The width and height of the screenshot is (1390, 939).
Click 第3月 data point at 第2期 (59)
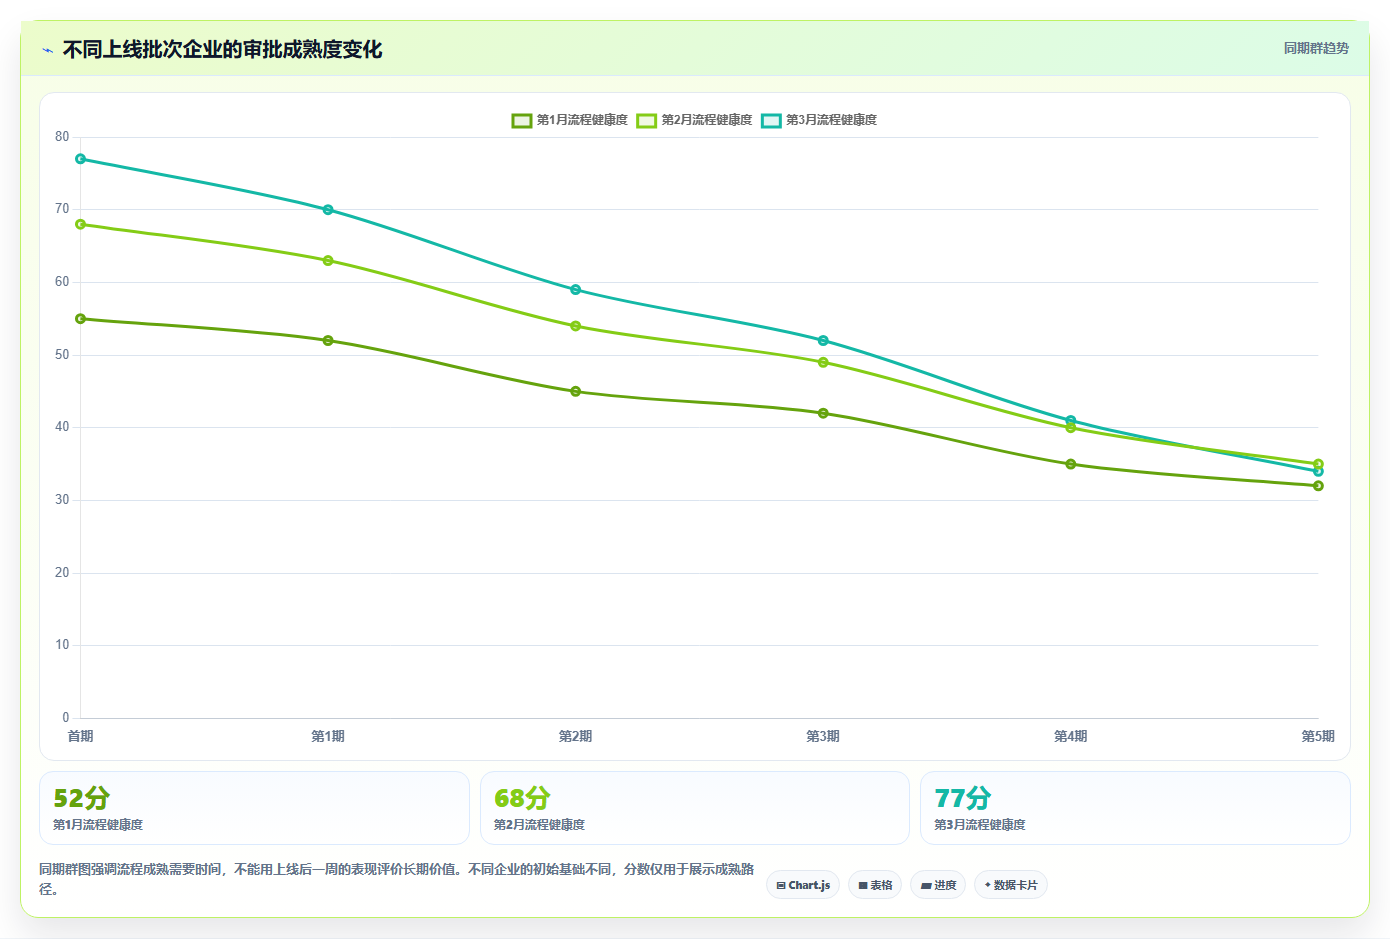point(575,290)
